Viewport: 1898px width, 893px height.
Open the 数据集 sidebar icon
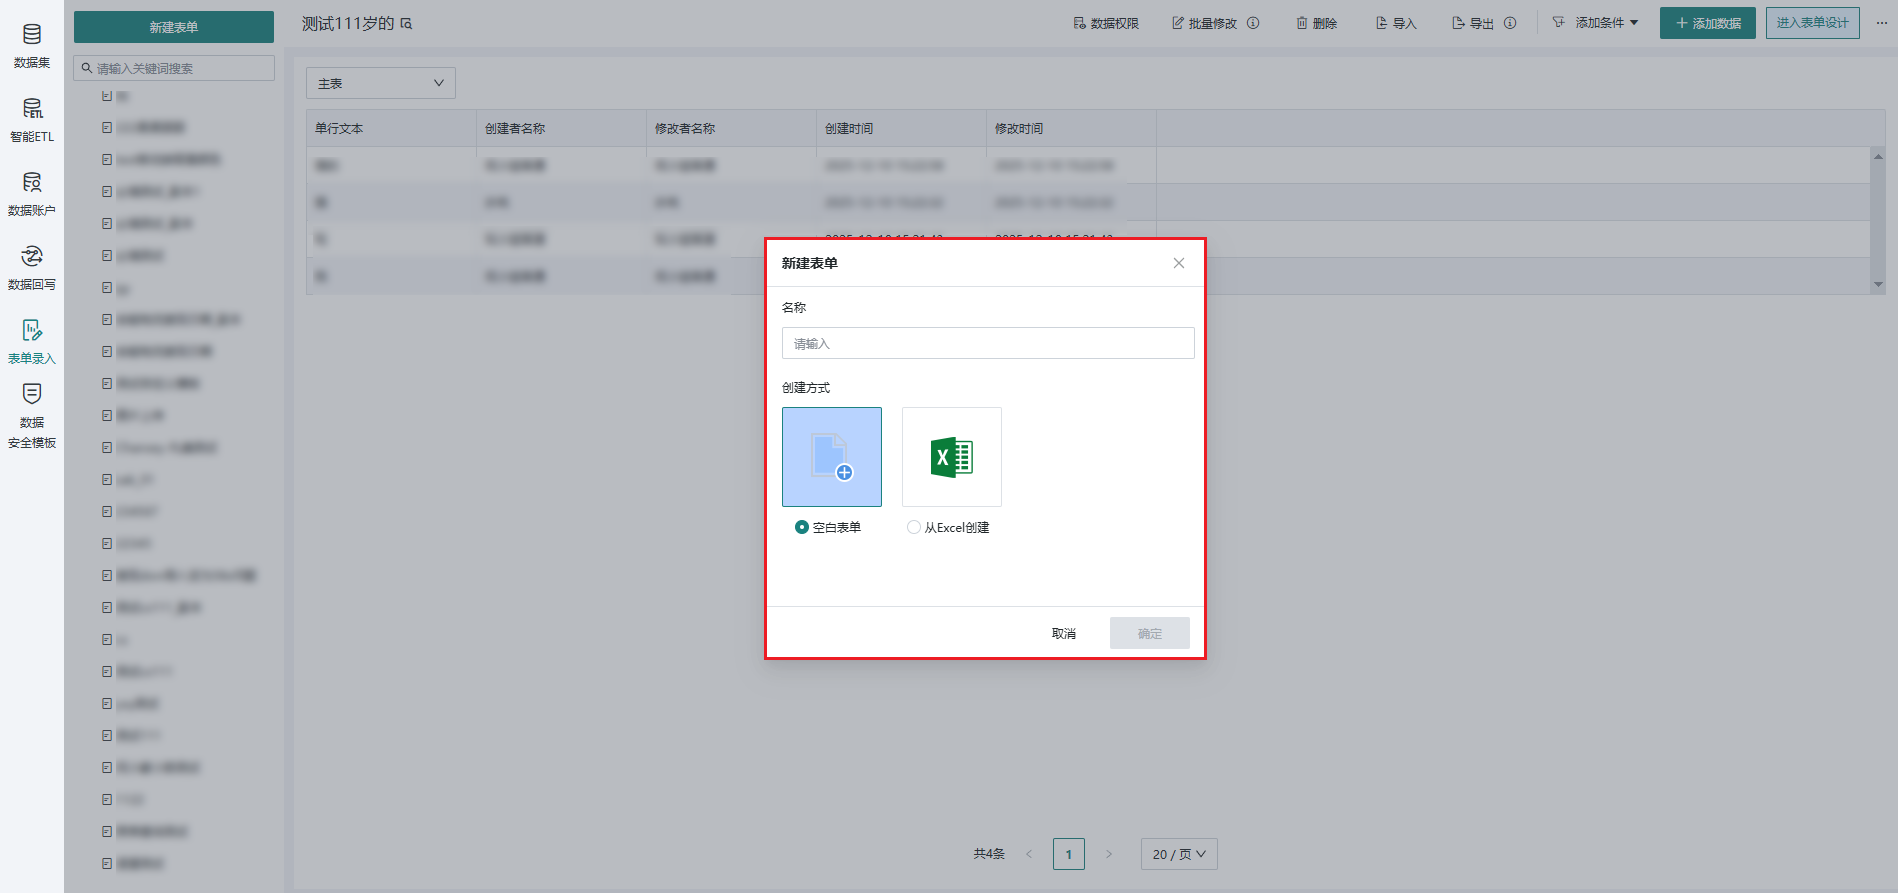pyautogui.click(x=32, y=45)
